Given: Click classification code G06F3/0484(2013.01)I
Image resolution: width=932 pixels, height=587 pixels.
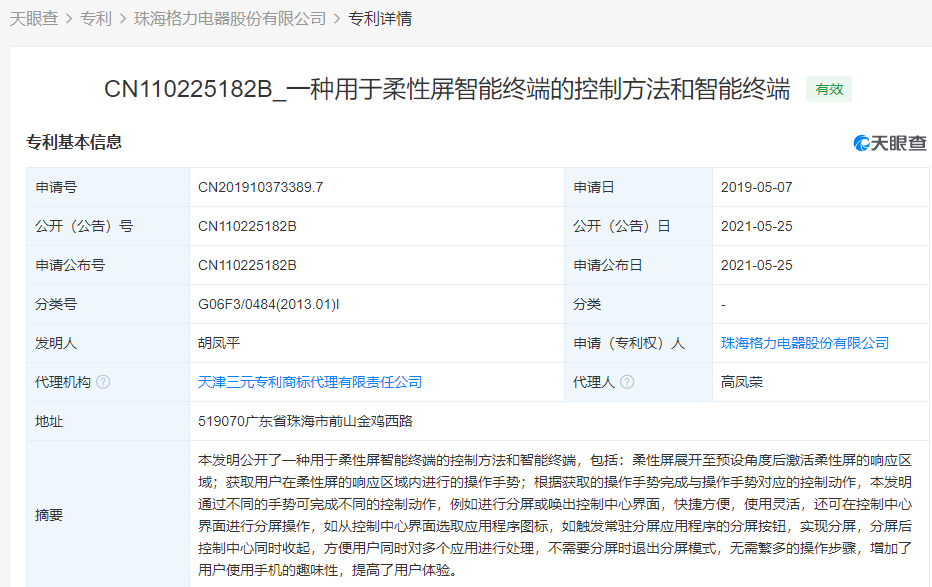Looking at the screenshot, I should pos(269,304).
